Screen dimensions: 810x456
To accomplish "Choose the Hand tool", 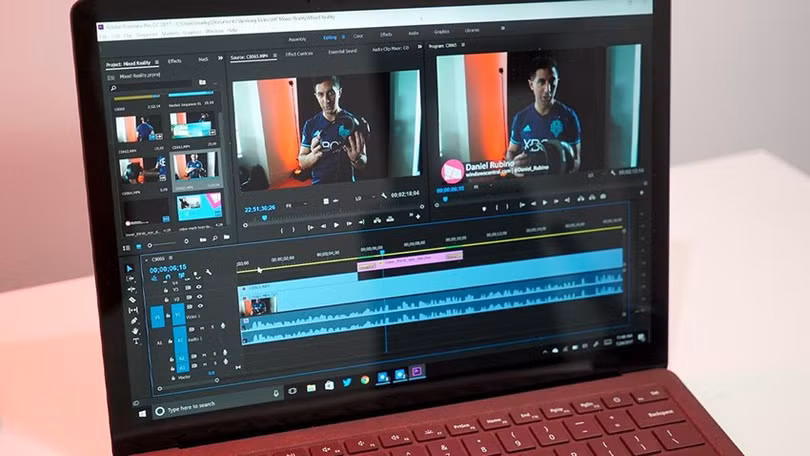I will pyautogui.click(x=135, y=331).
